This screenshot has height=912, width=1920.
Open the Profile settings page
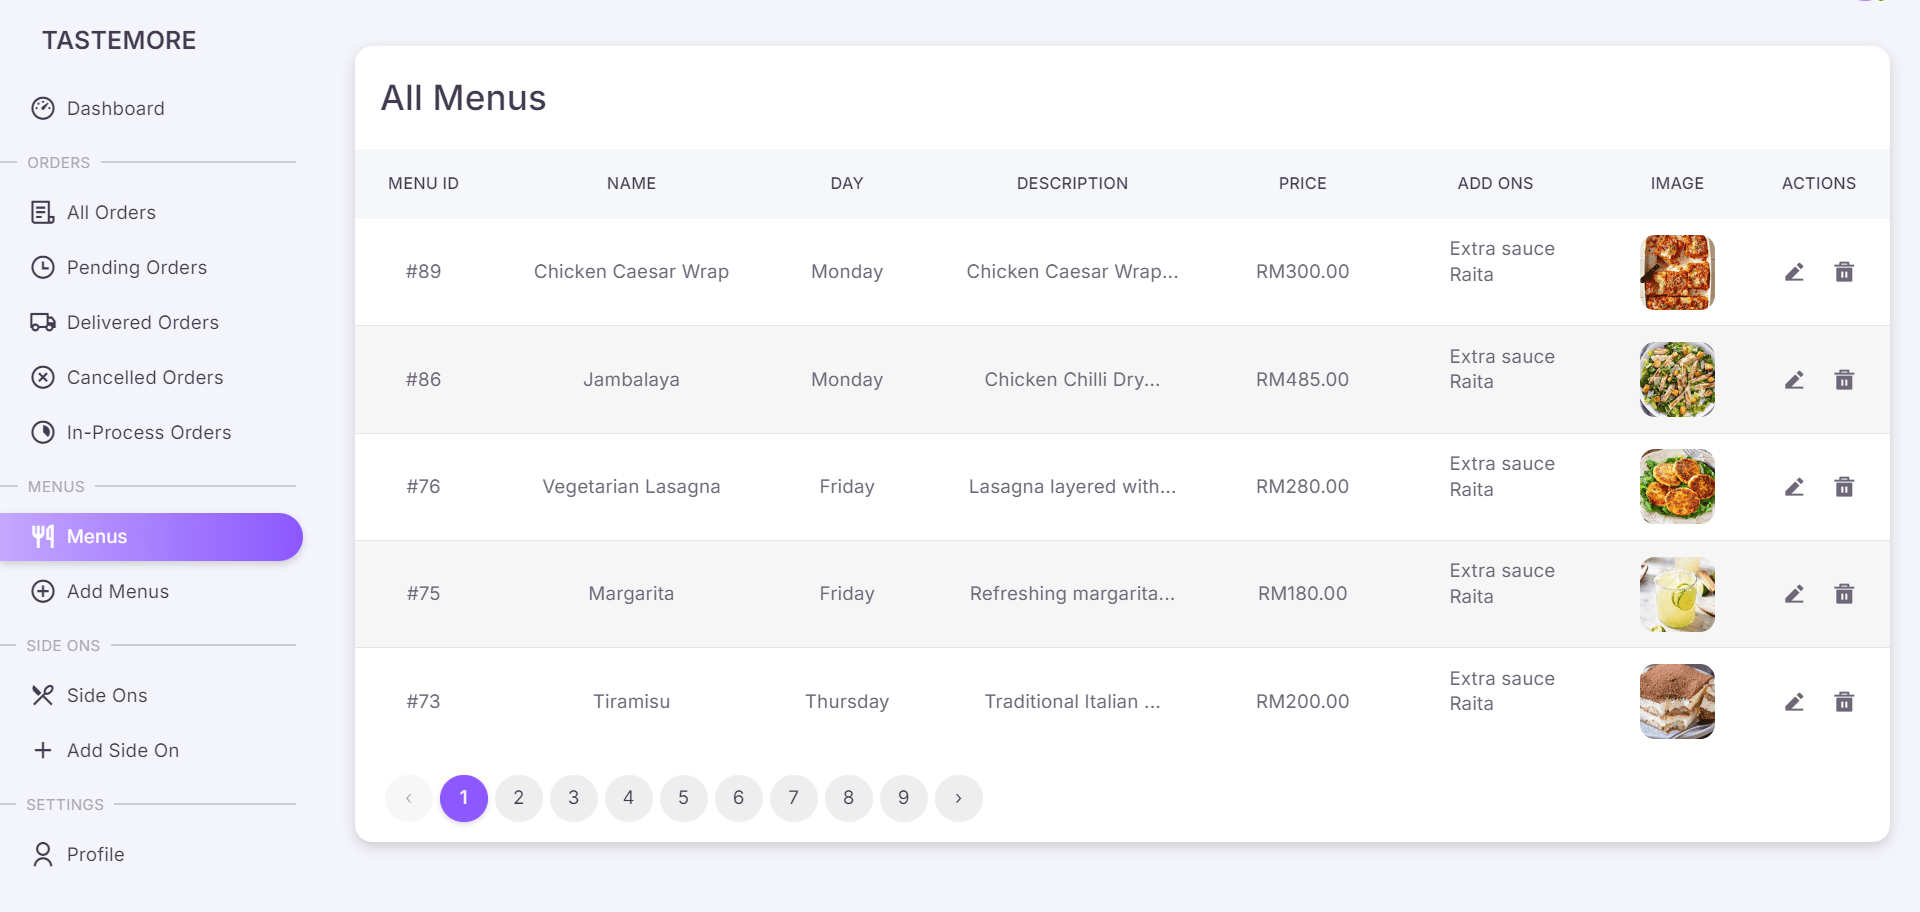96,854
